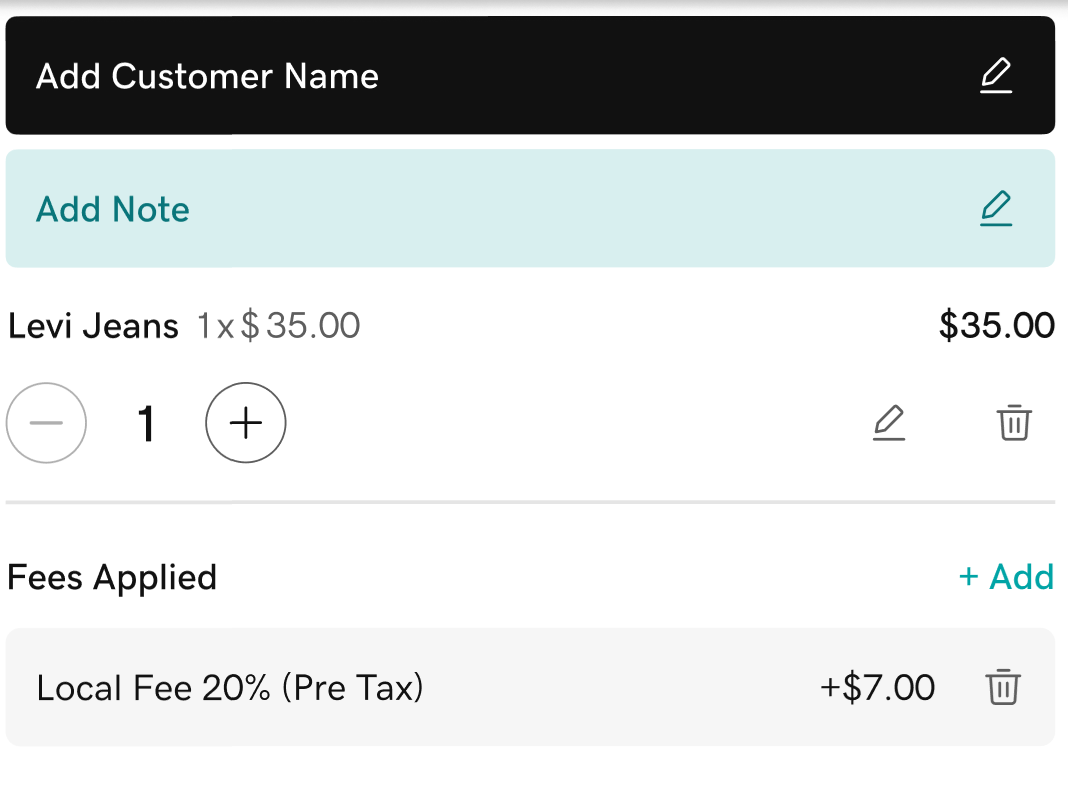Viewport: 1068px width, 788px height.
Task: Tap the teal pencil icon in Add Note
Action: coord(995,208)
